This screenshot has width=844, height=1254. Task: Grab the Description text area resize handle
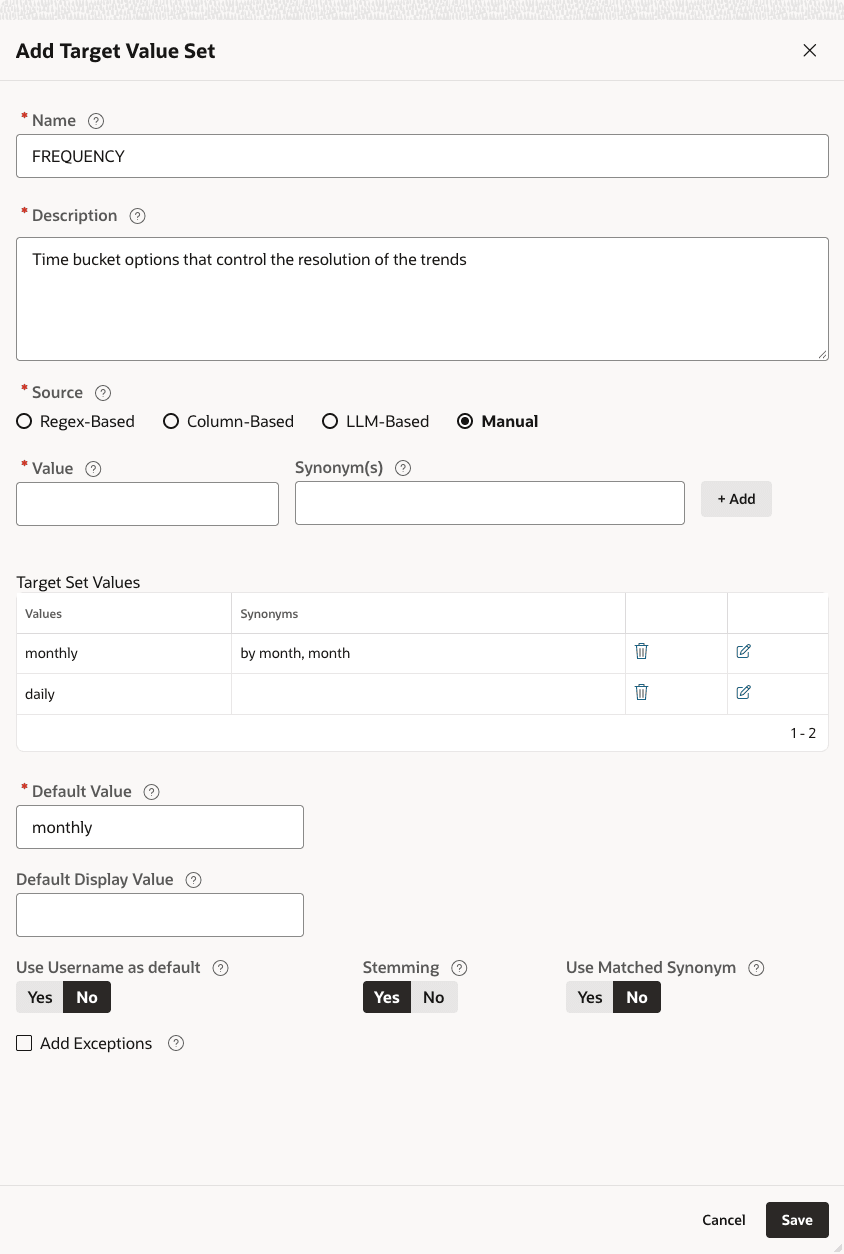tap(821, 353)
